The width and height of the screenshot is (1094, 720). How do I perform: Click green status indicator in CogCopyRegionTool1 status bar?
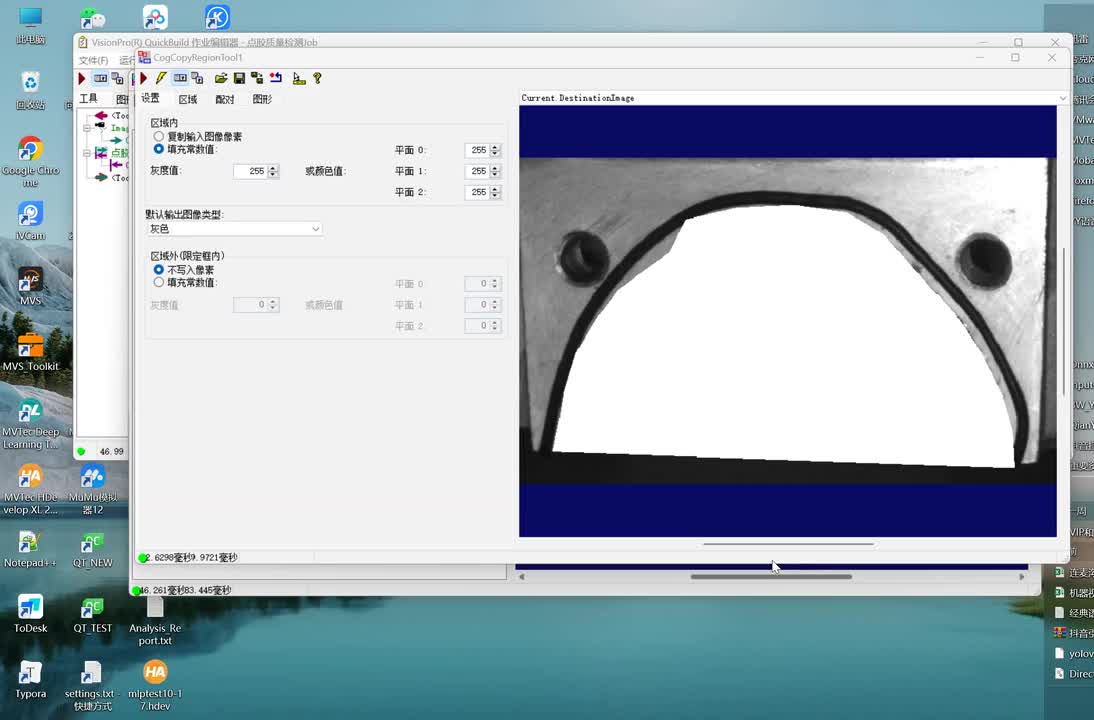(142, 557)
